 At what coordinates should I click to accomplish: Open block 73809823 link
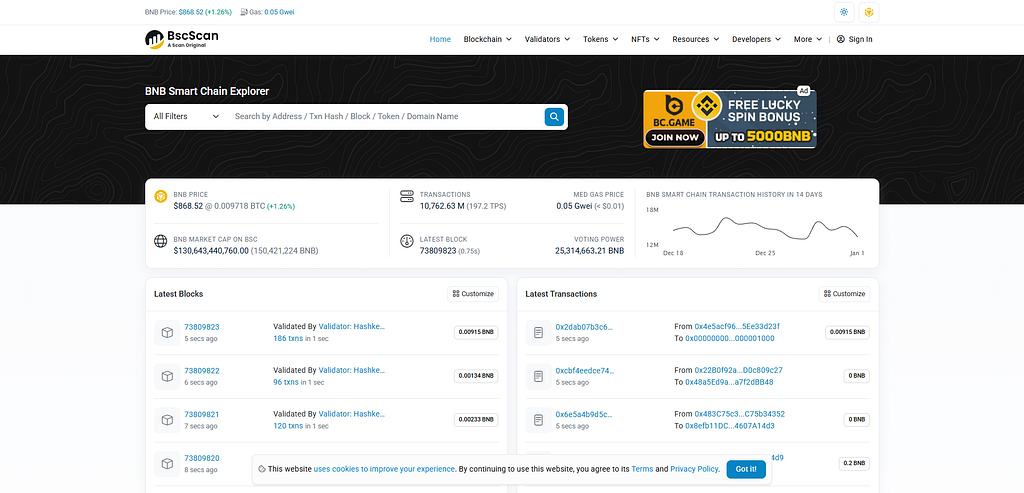point(202,327)
